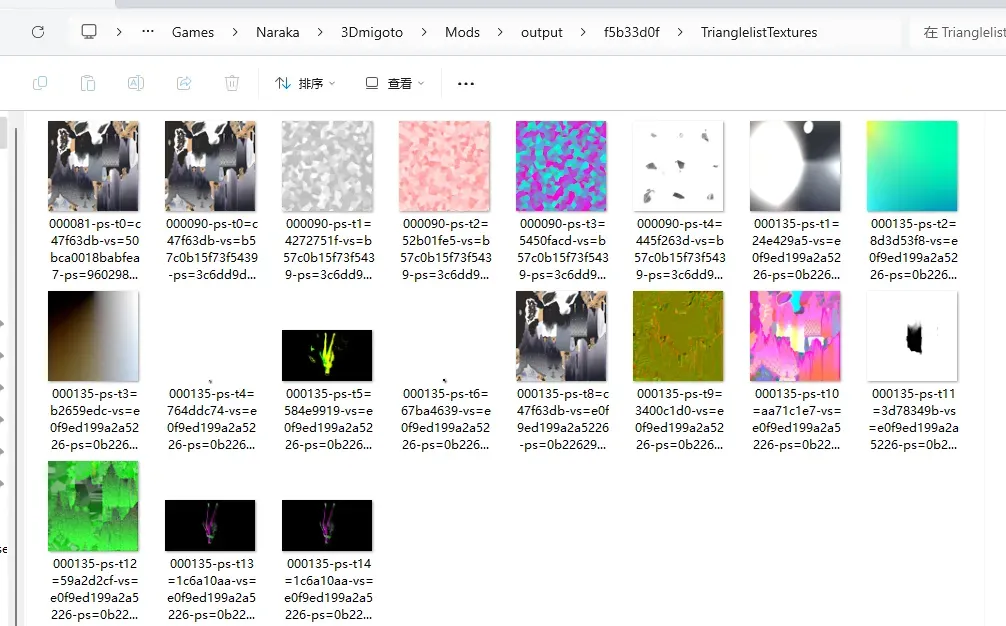
Task: Open the See more ellipsis menu
Action: pyautogui.click(x=465, y=83)
